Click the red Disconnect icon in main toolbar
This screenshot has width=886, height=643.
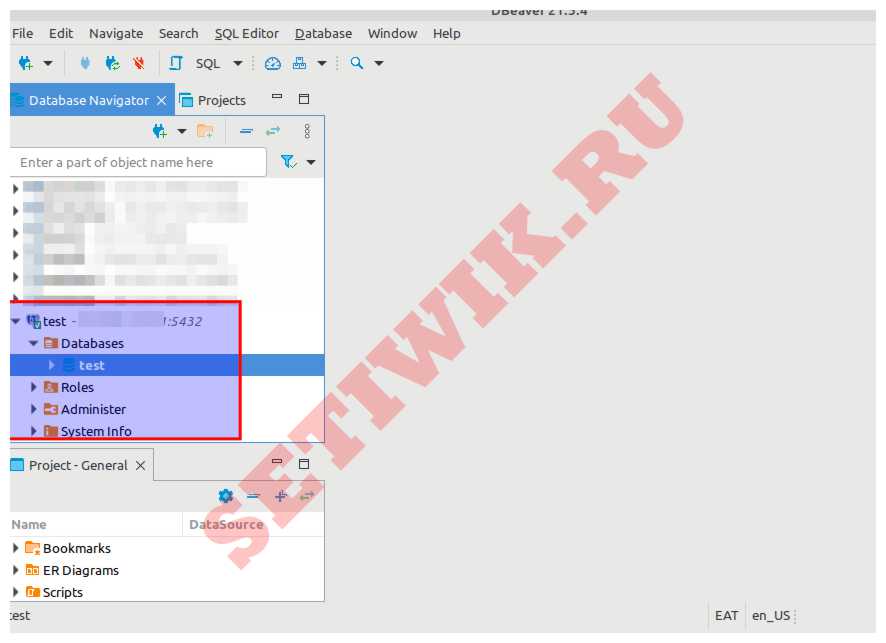pyautogui.click(x=138, y=63)
